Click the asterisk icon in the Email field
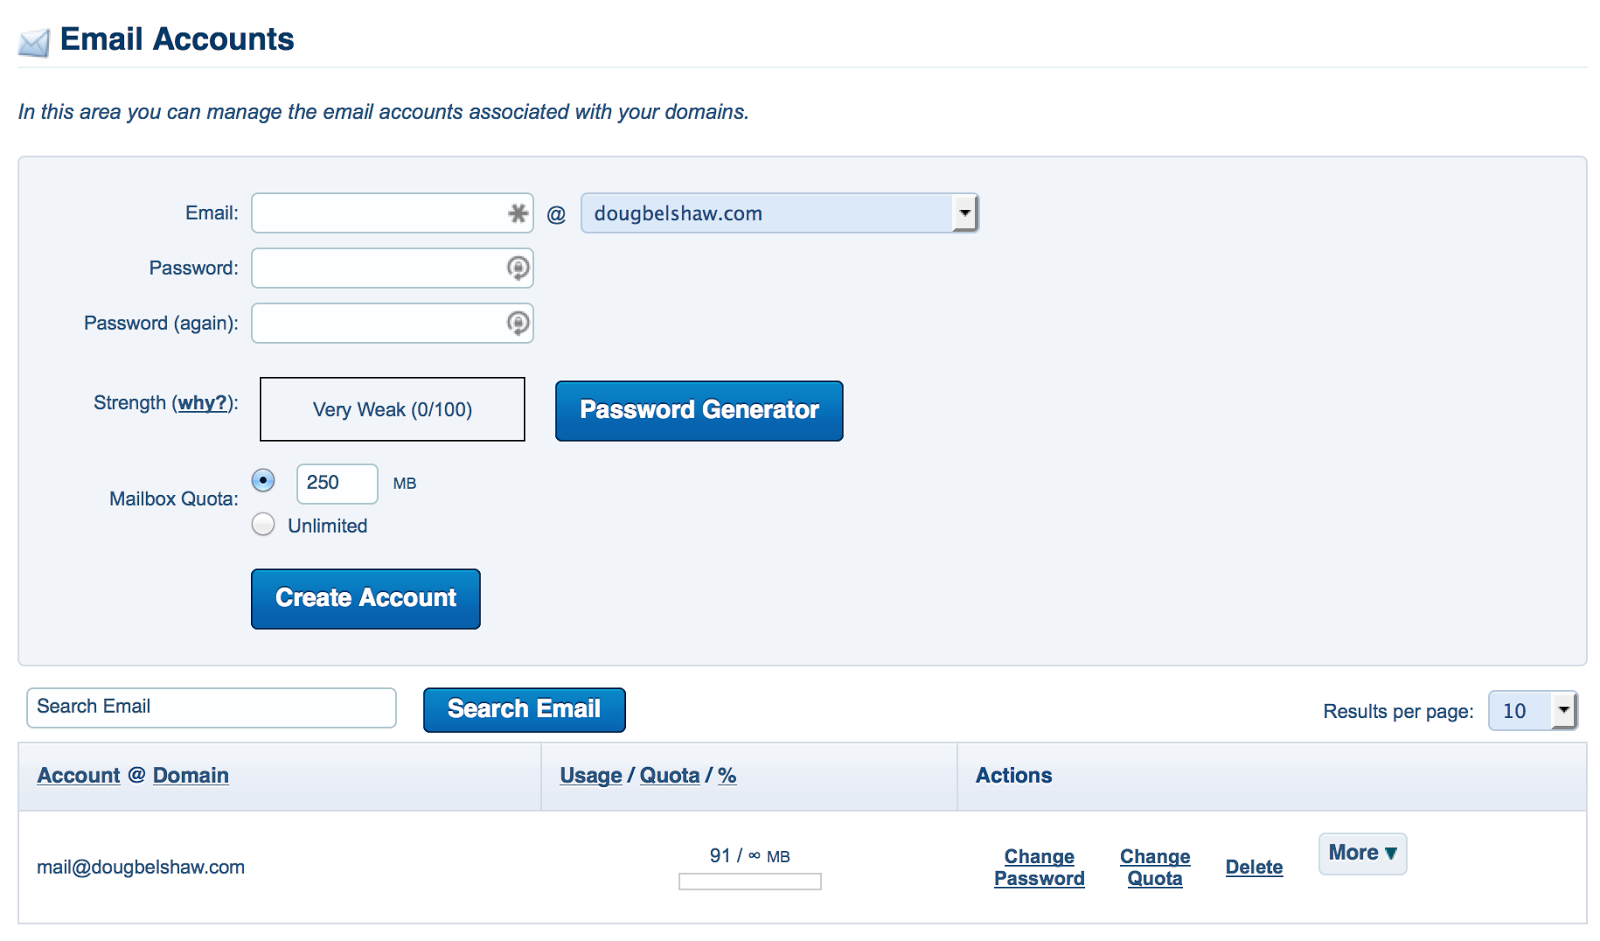 (x=516, y=213)
